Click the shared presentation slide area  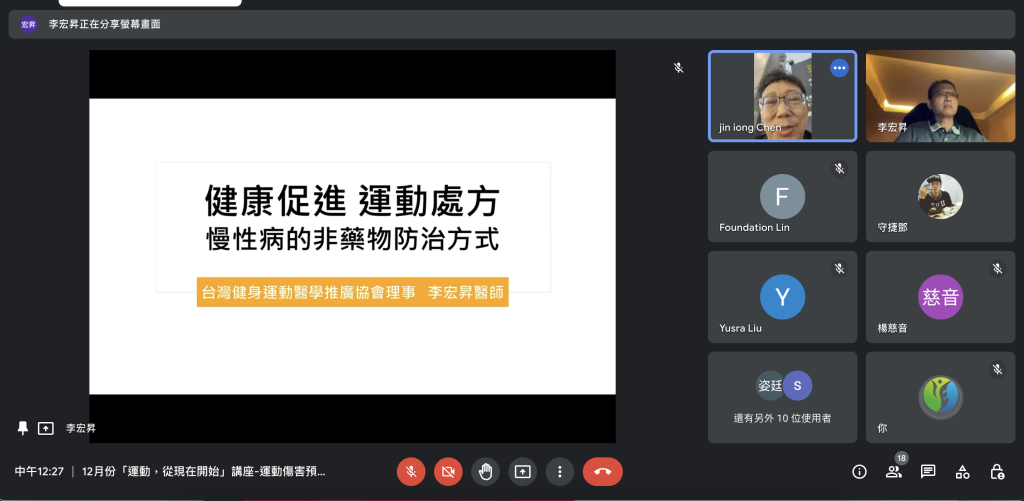pyautogui.click(x=352, y=245)
